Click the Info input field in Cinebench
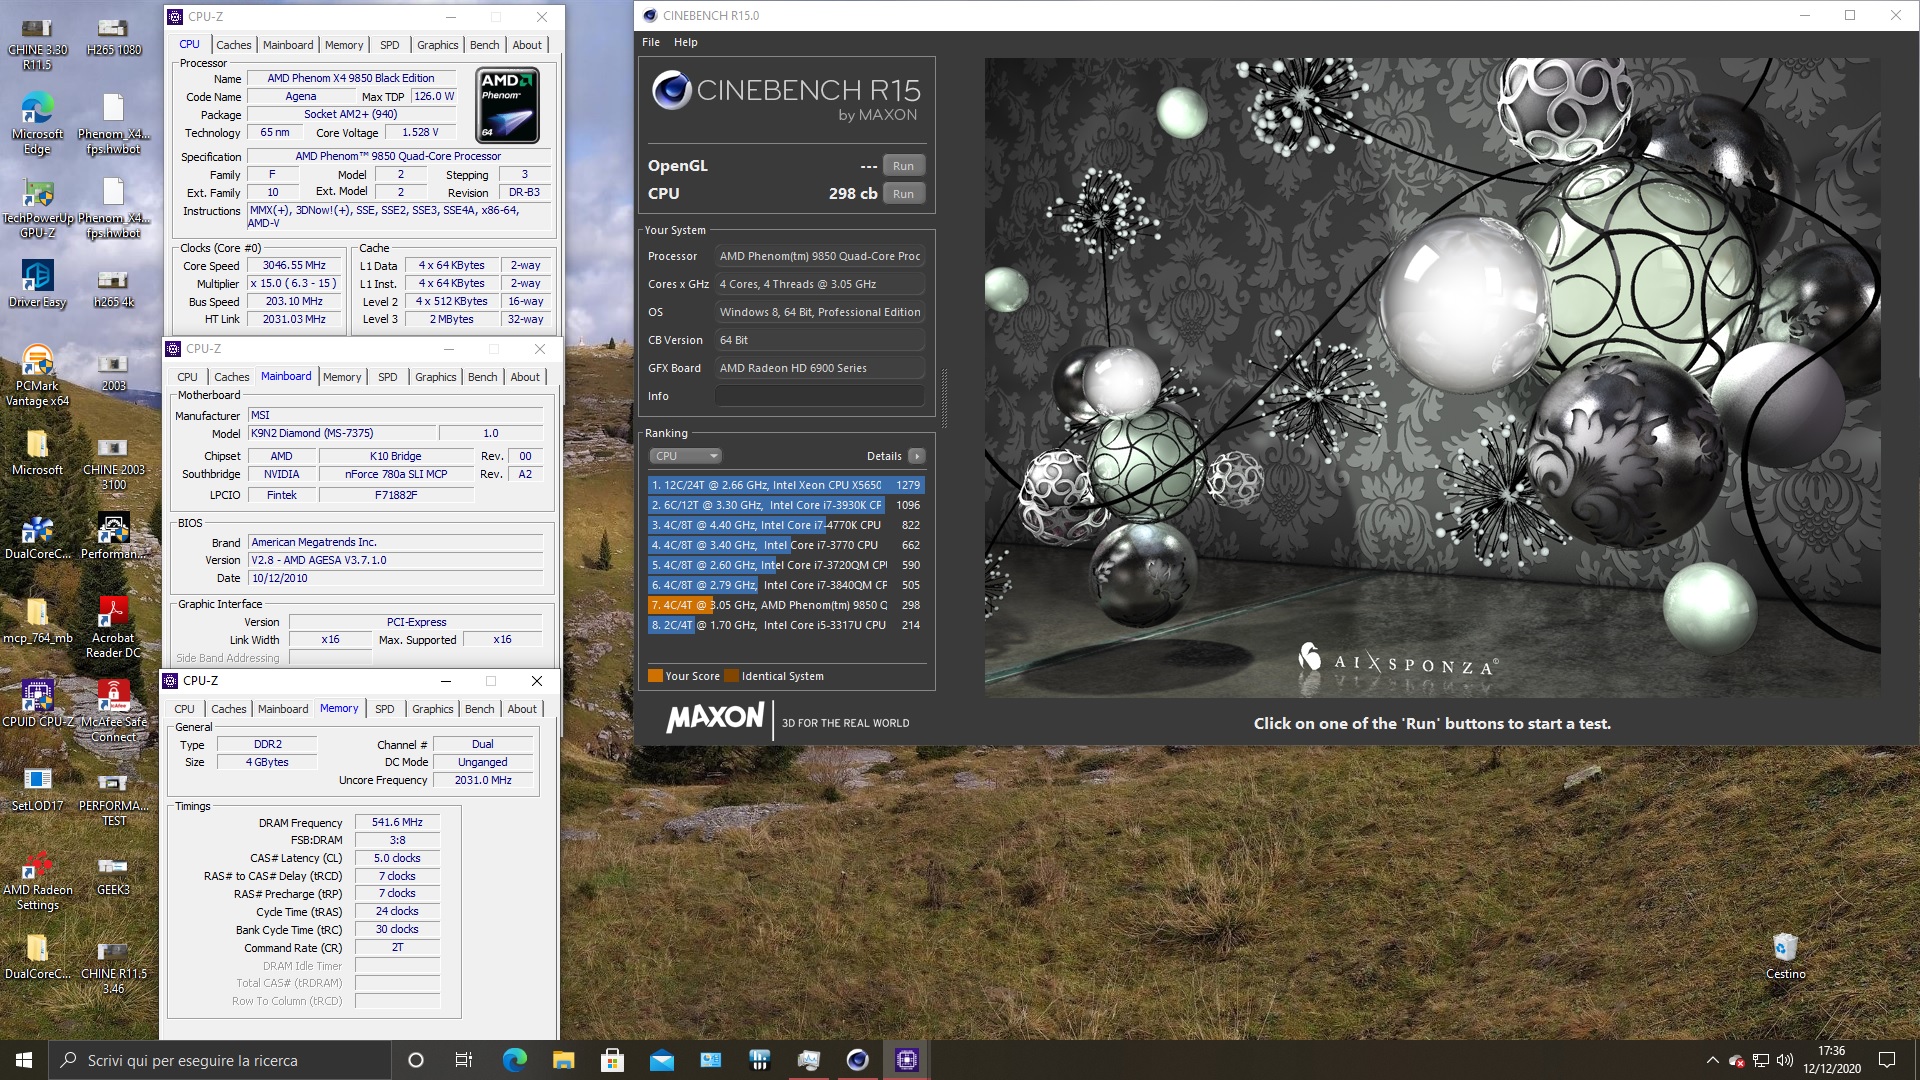Viewport: 1920px width, 1080px height. pyautogui.click(x=820, y=396)
